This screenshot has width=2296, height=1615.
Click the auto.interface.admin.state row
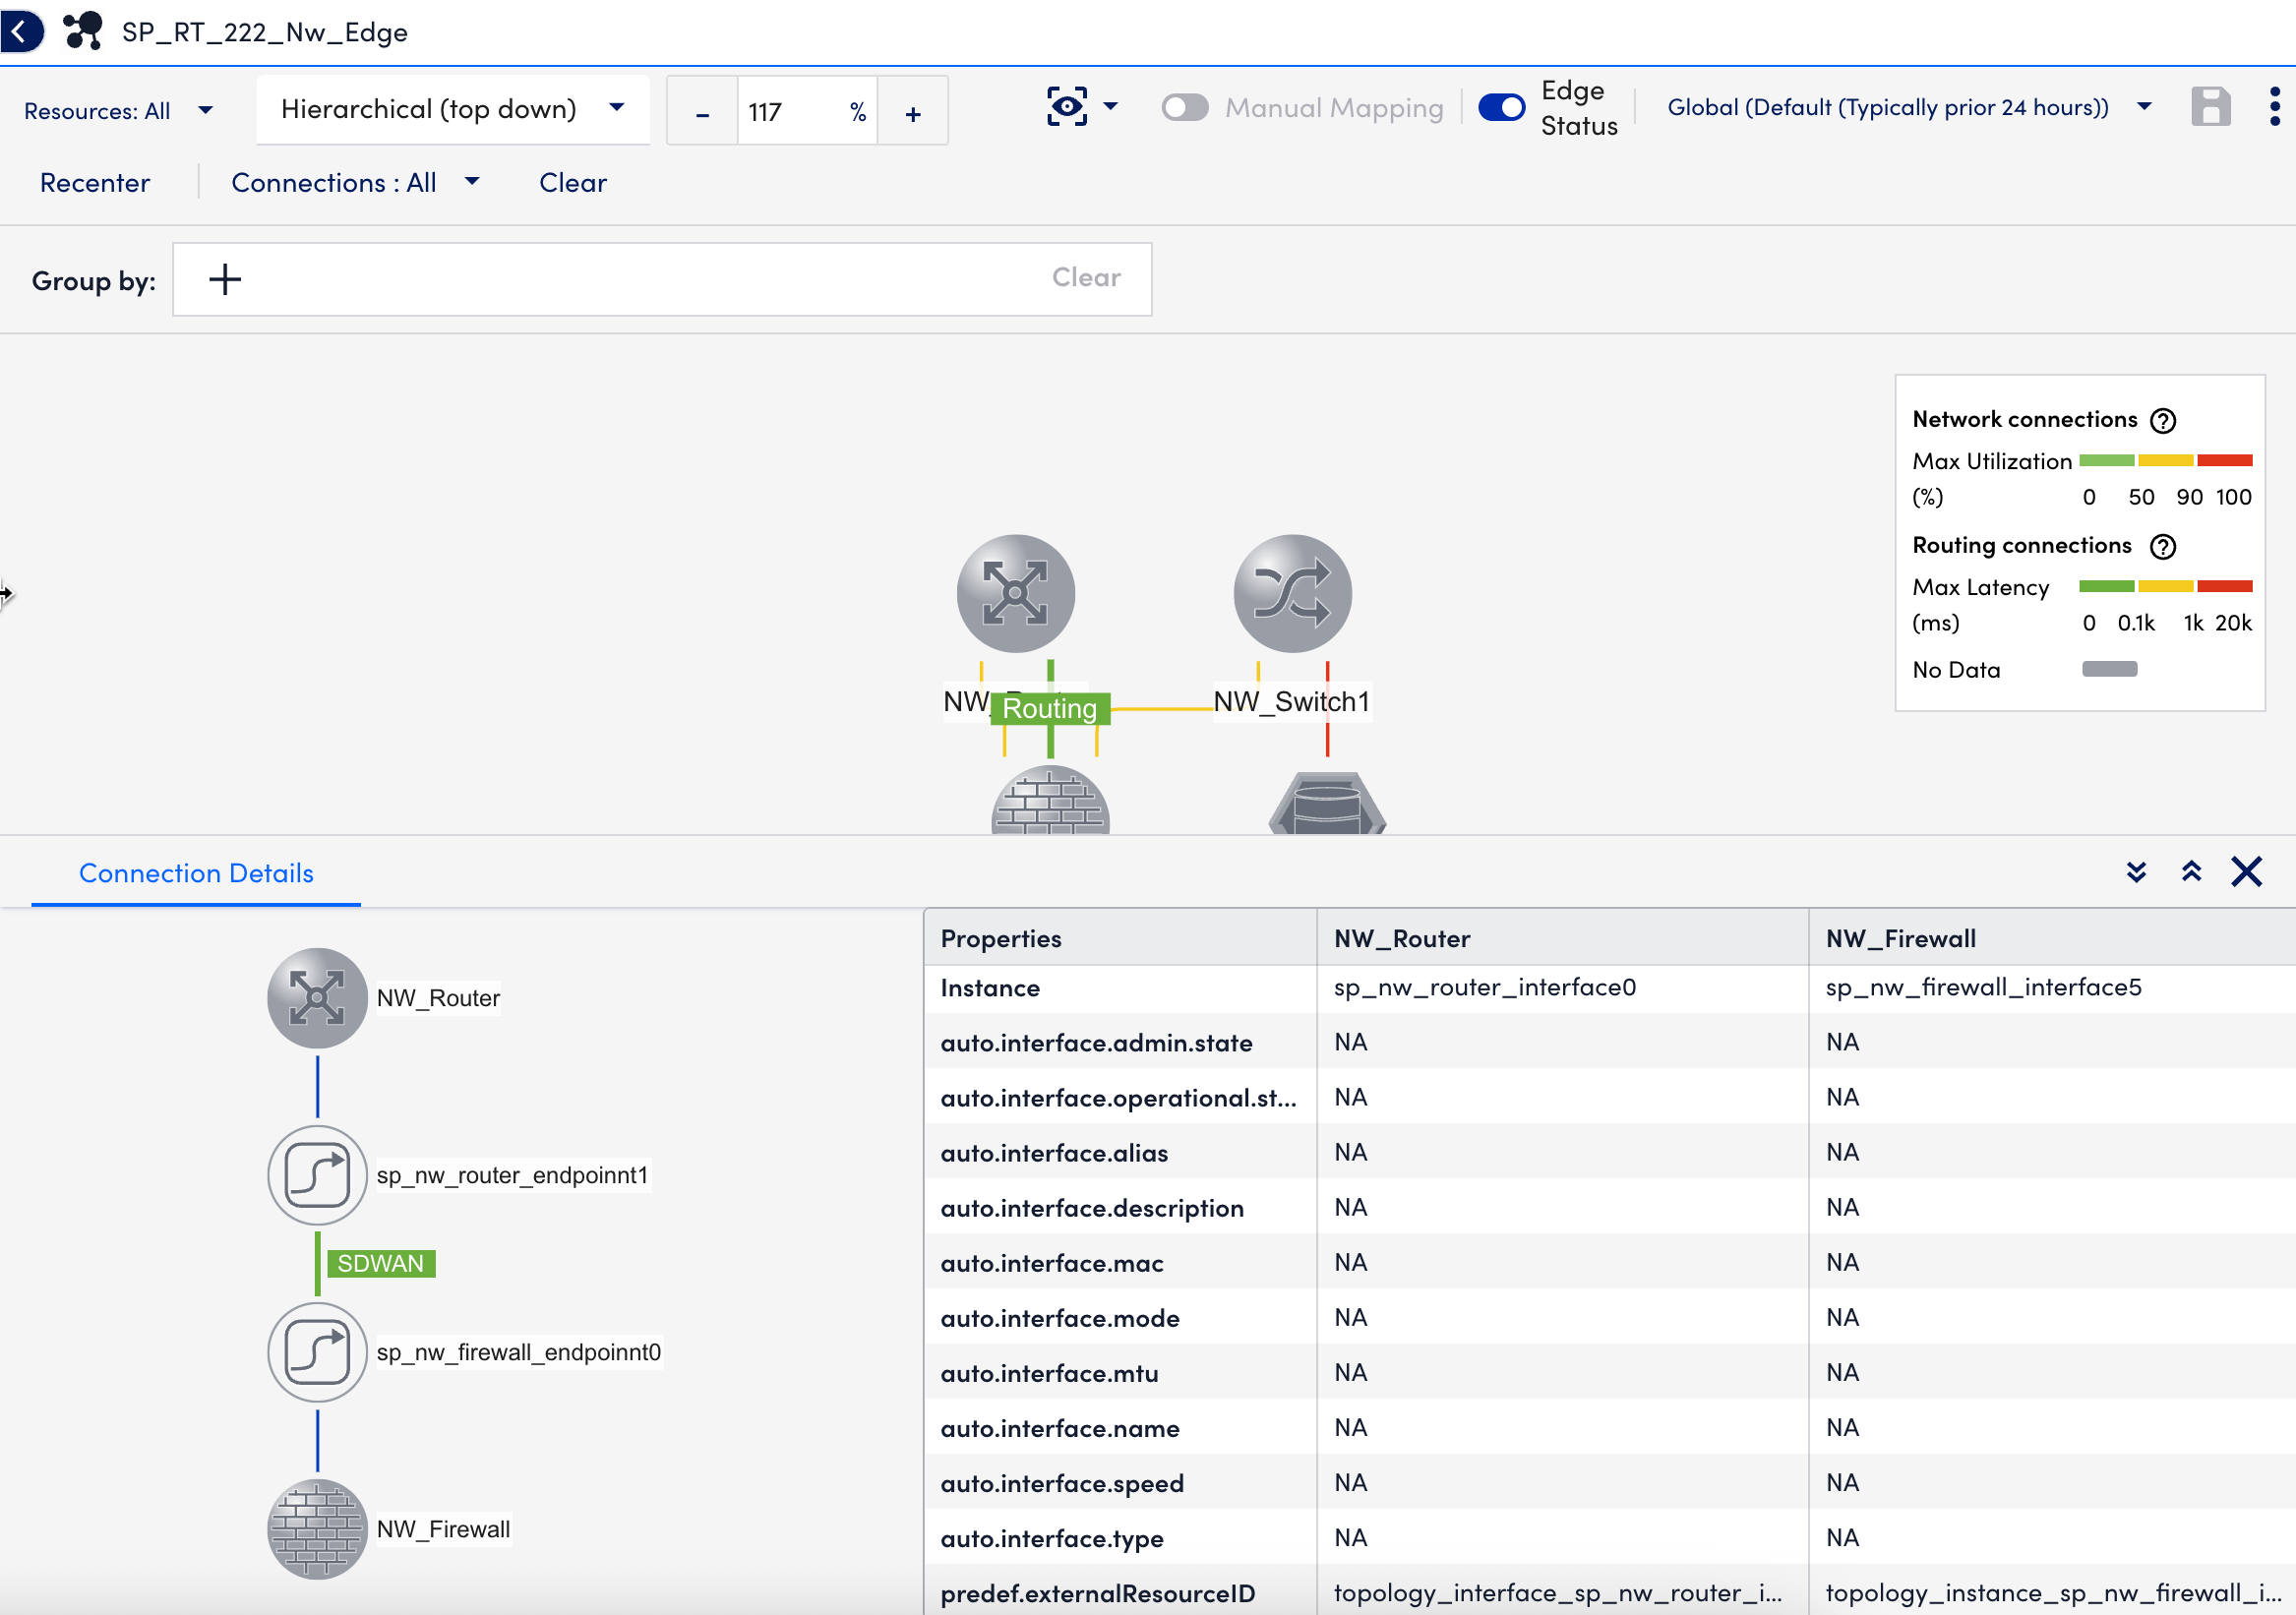click(1610, 1043)
